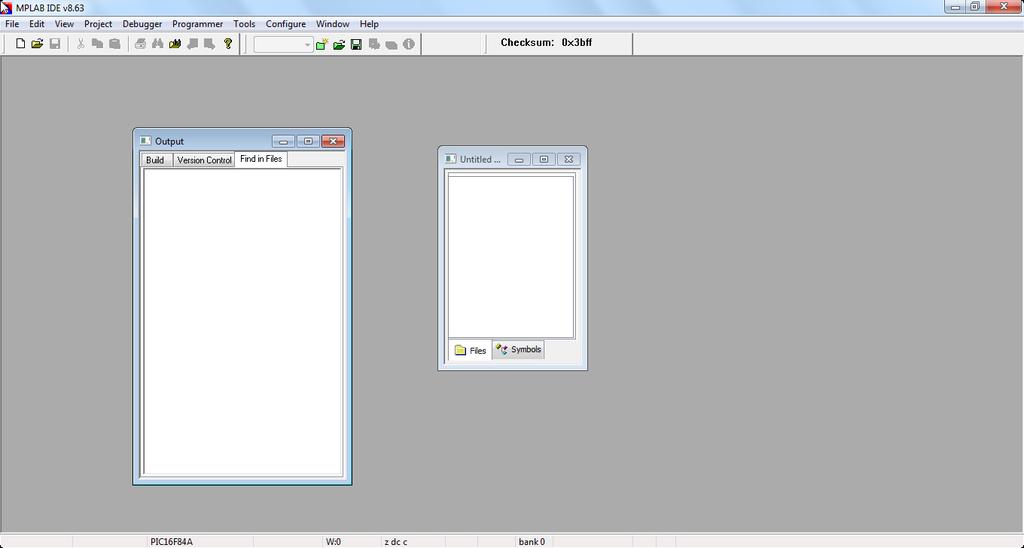
Task: Click the New File toolbar icon
Action: pyautogui.click(x=20, y=44)
